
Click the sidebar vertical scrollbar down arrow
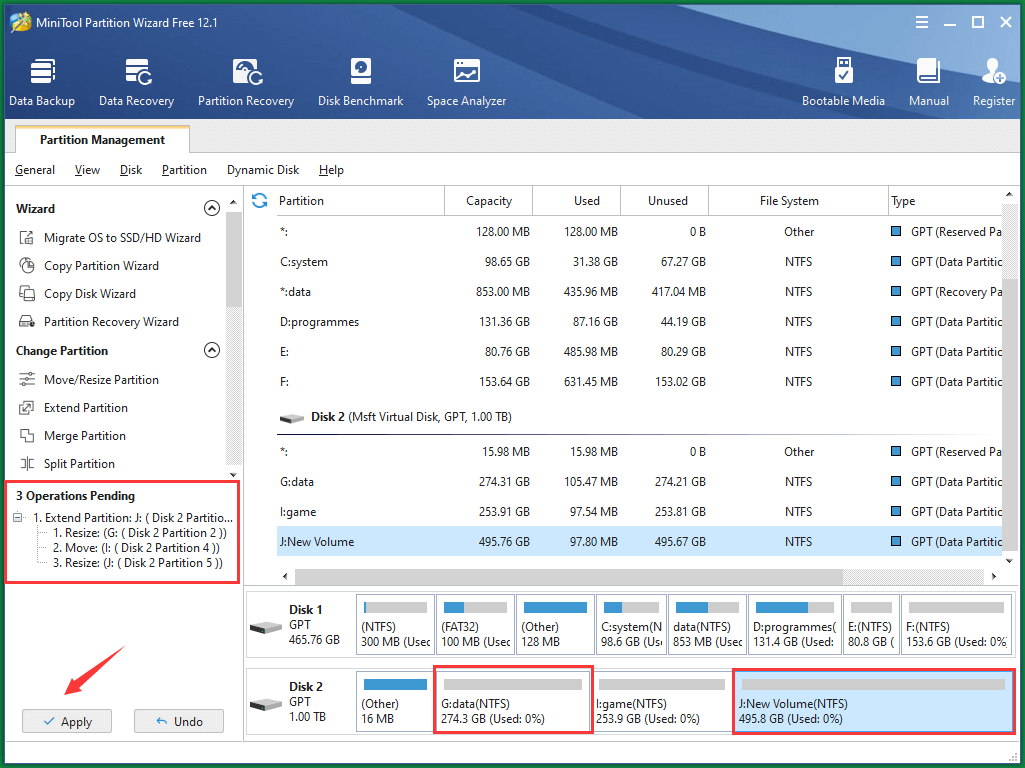pyautogui.click(x=233, y=475)
